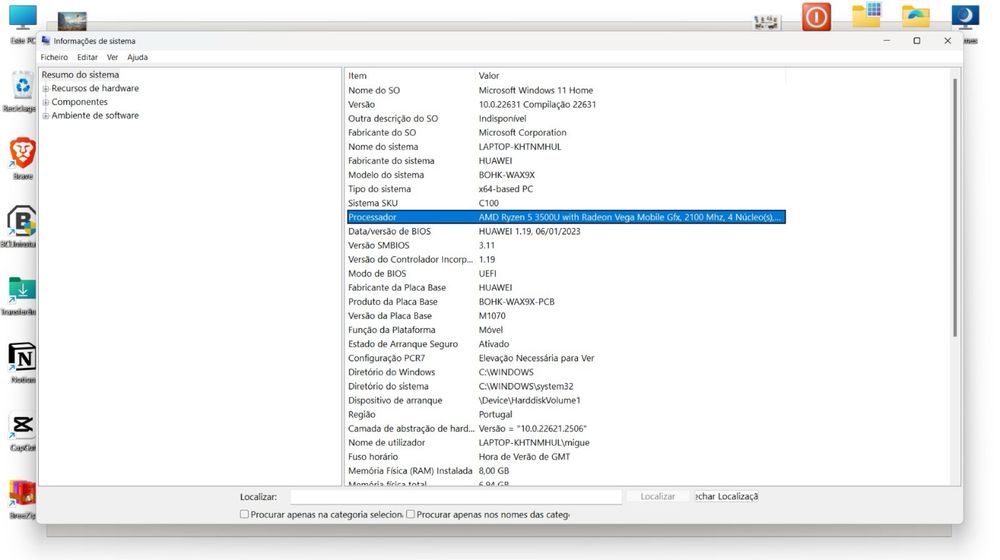This screenshot has width=1000, height=560.
Task: Select Versão SMBIOS 3.11 row
Action: click(x=566, y=246)
